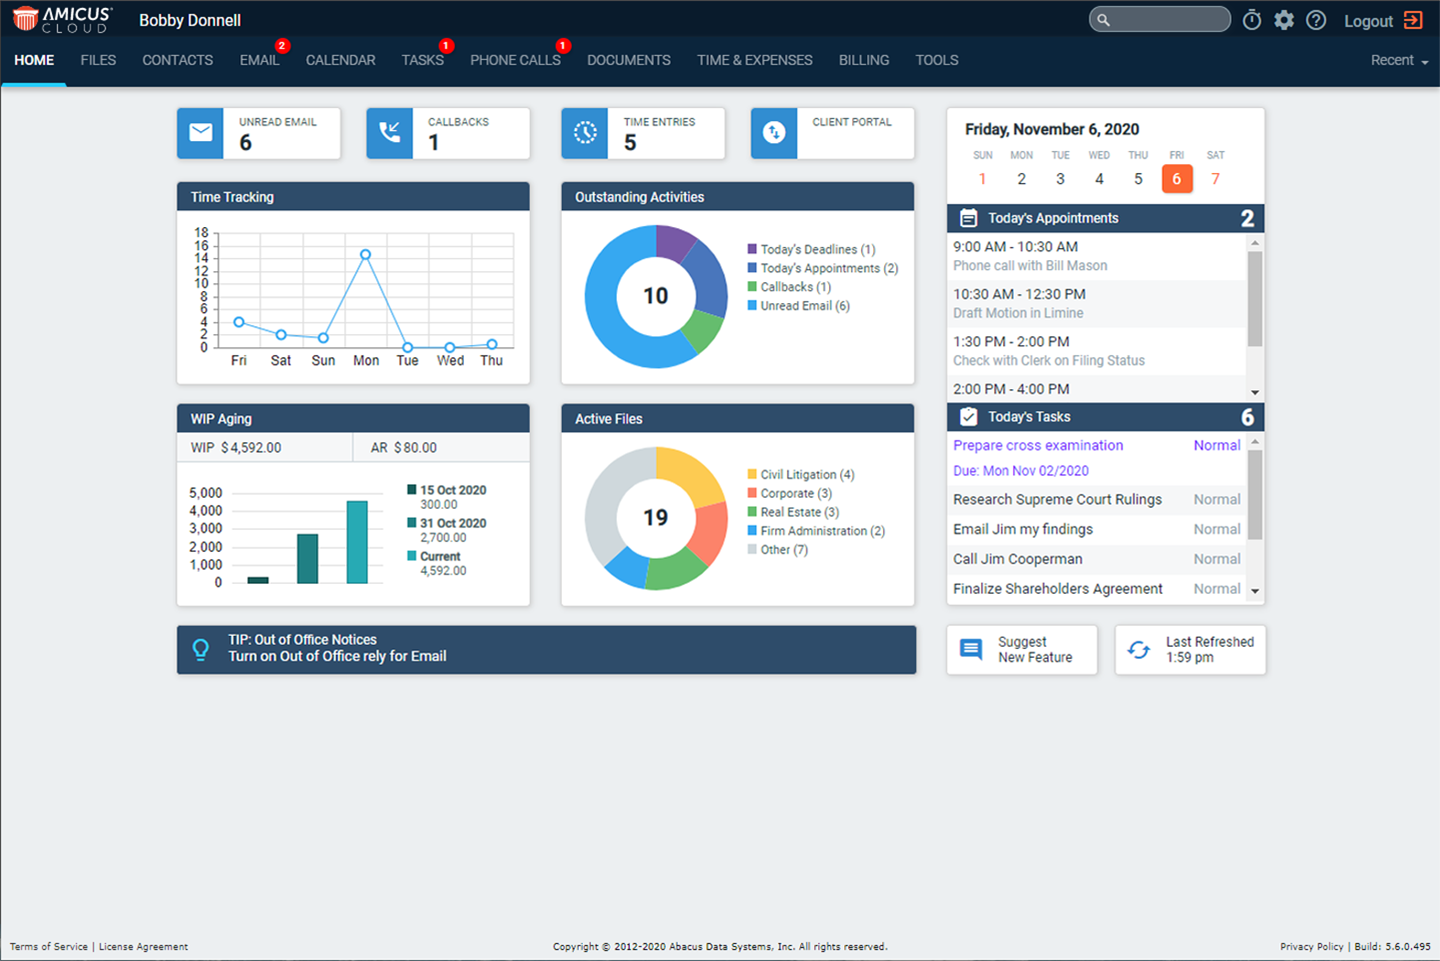The image size is (1440, 961).
Task: Click the Out of Office Notices tip banner
Action: [x=546, y=650]
